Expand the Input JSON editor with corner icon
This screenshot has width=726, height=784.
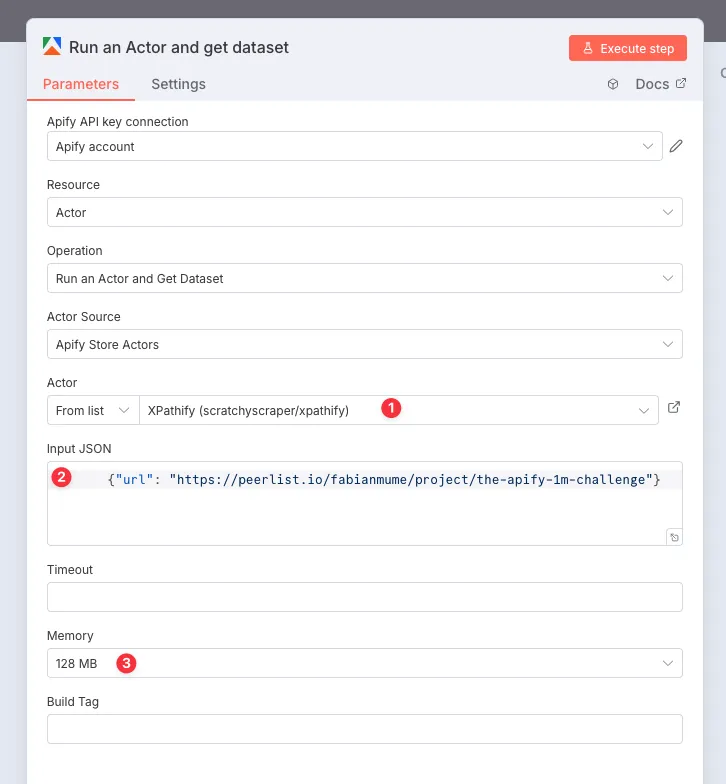674,537
